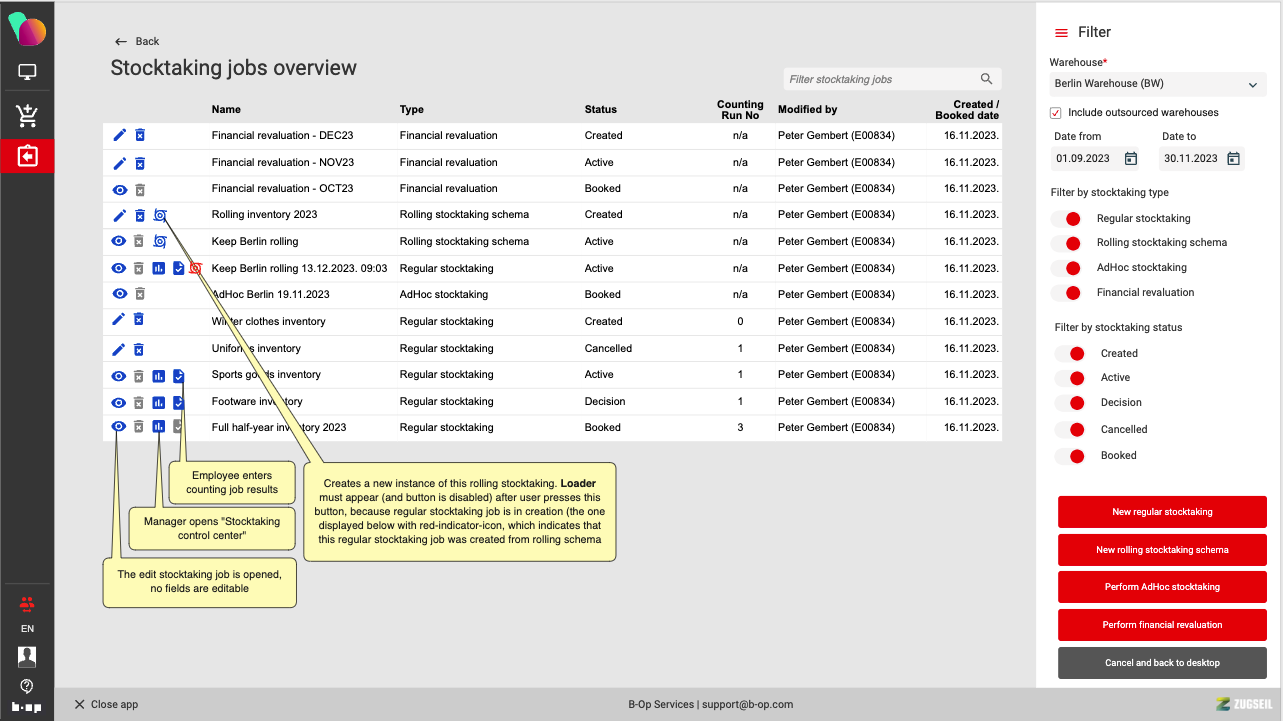The height and width of the screenshot is (721, 1283).
Task: Disable the Cancelled status filter
Action: point(1071,429)
